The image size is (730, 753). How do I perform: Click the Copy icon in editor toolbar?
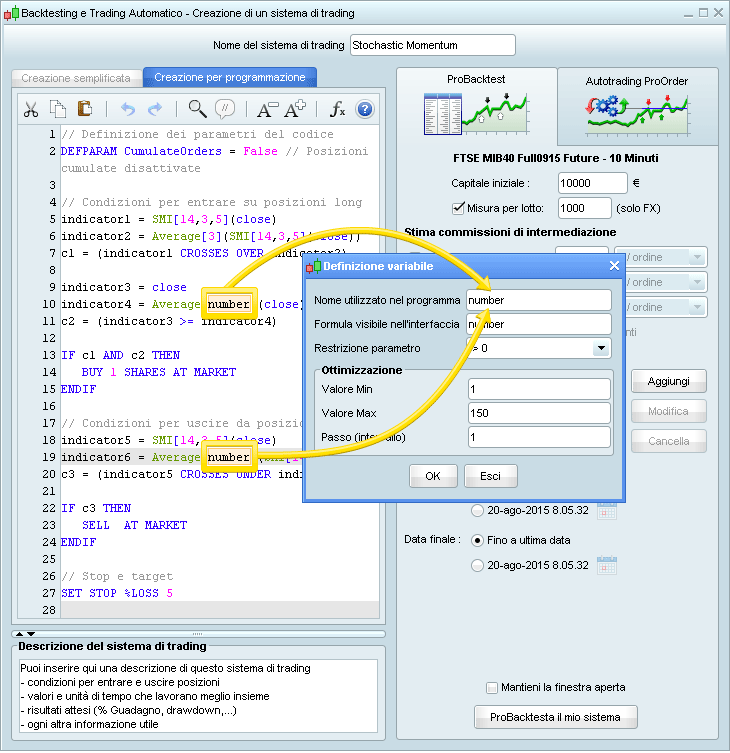[x=58, y=109]
